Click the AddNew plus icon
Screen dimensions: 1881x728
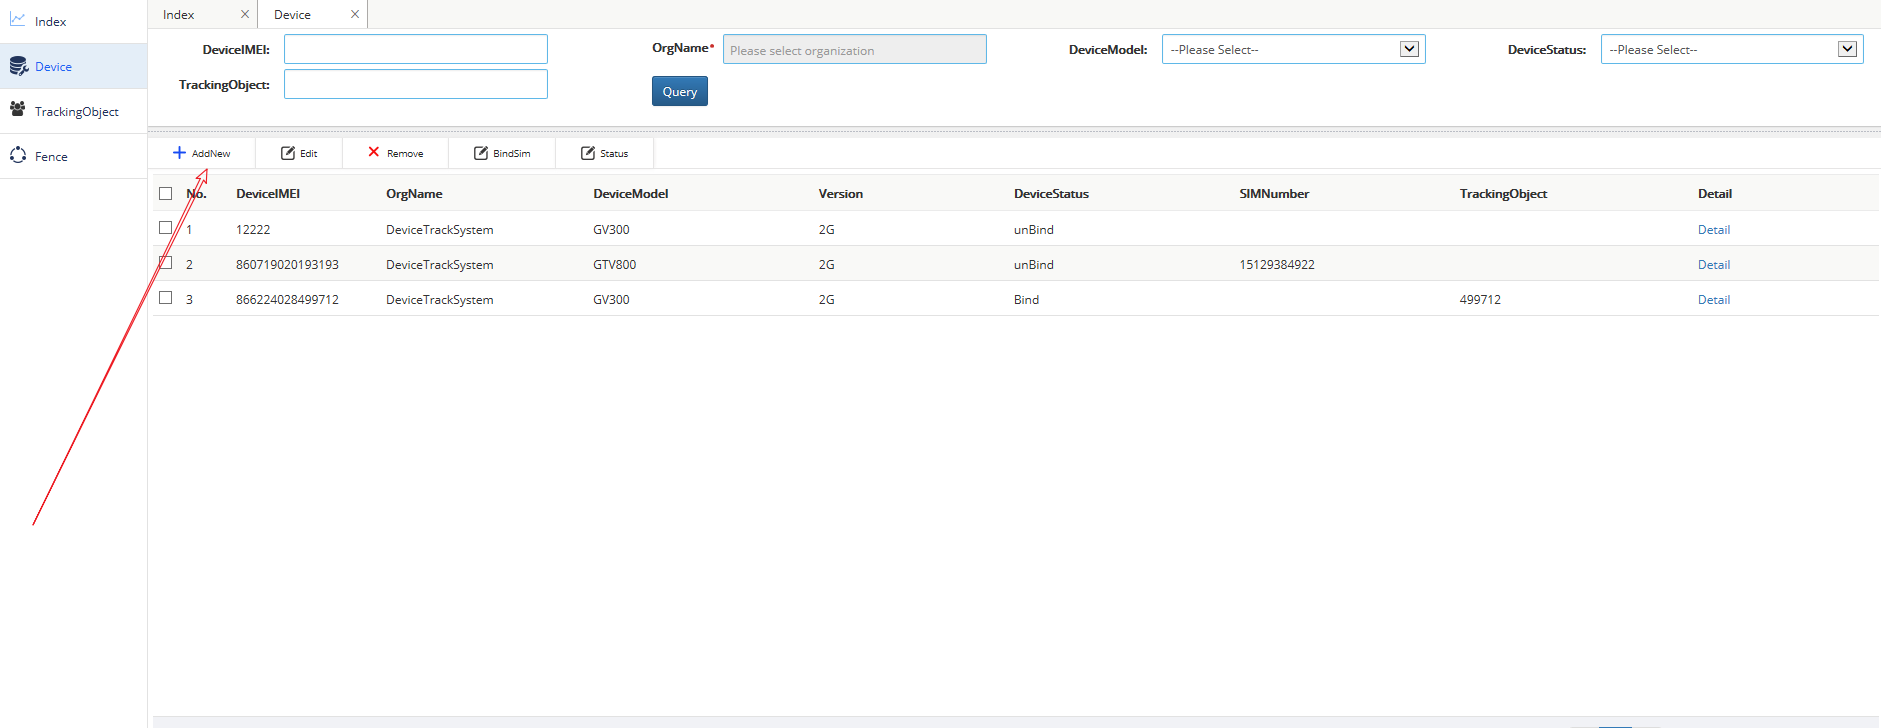(x=179, y=153)
